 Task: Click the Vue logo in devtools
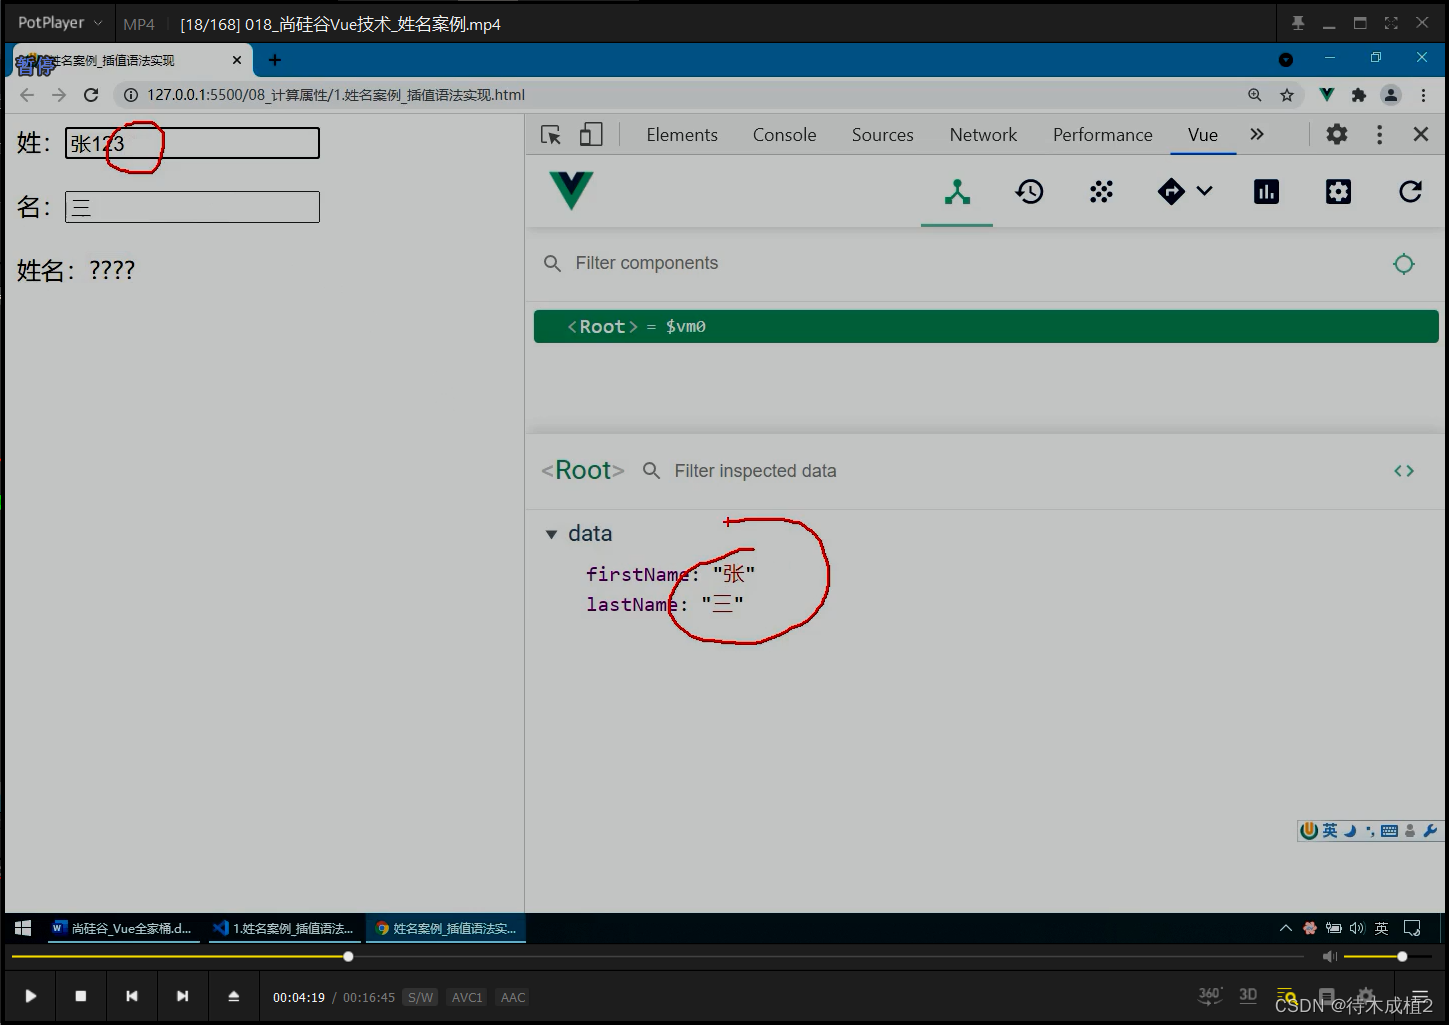[x=571, y=190]
